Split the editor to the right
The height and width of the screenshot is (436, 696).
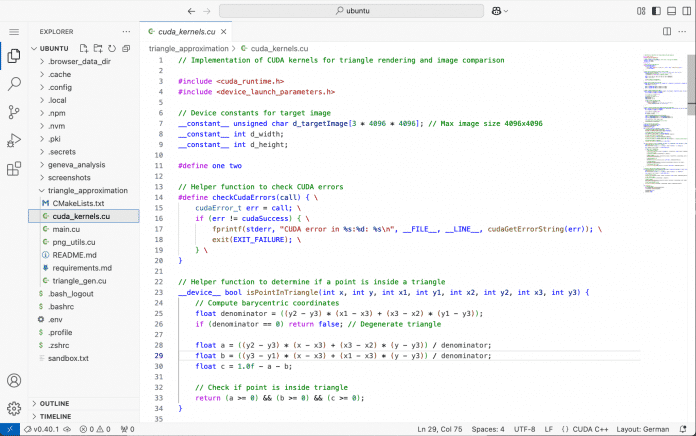coord(667,32)
